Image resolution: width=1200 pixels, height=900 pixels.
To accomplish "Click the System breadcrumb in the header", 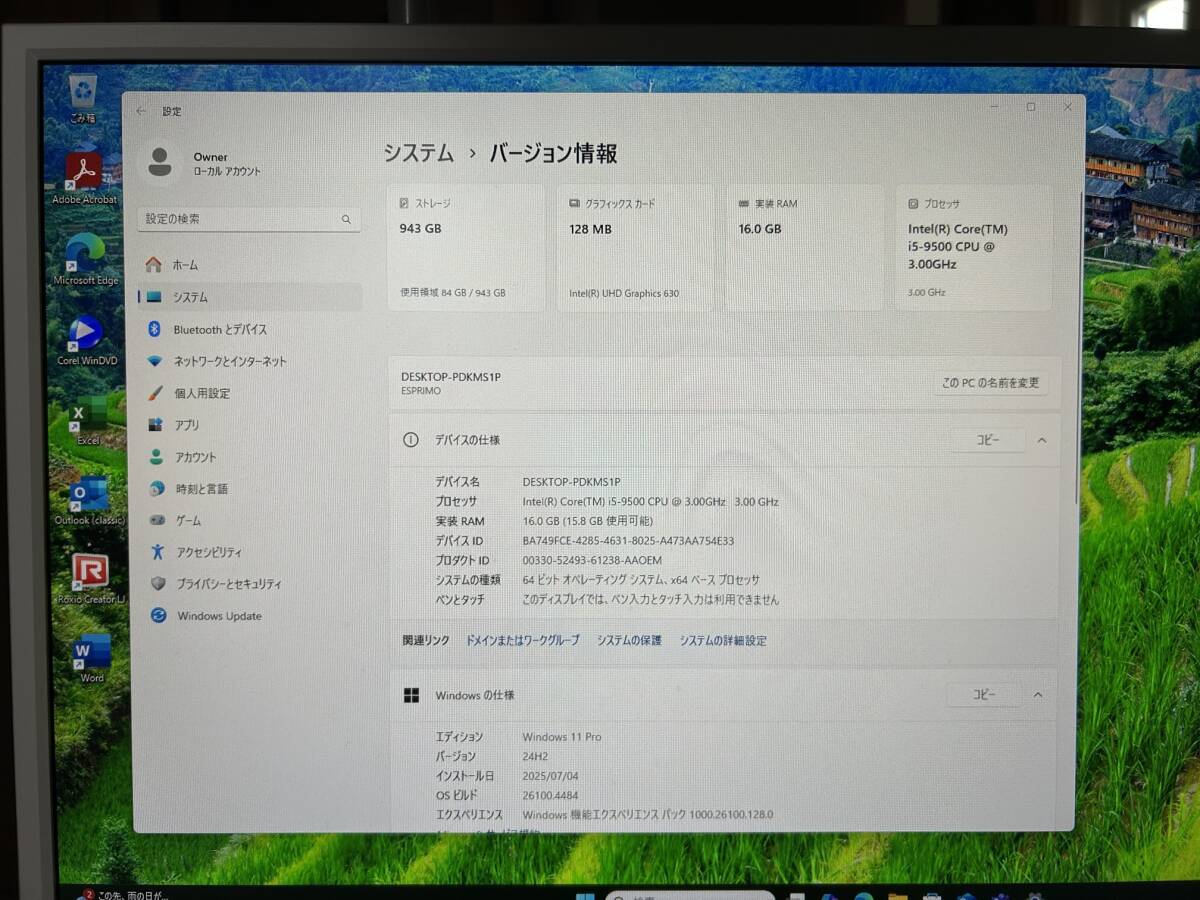I will pos(418,153).
